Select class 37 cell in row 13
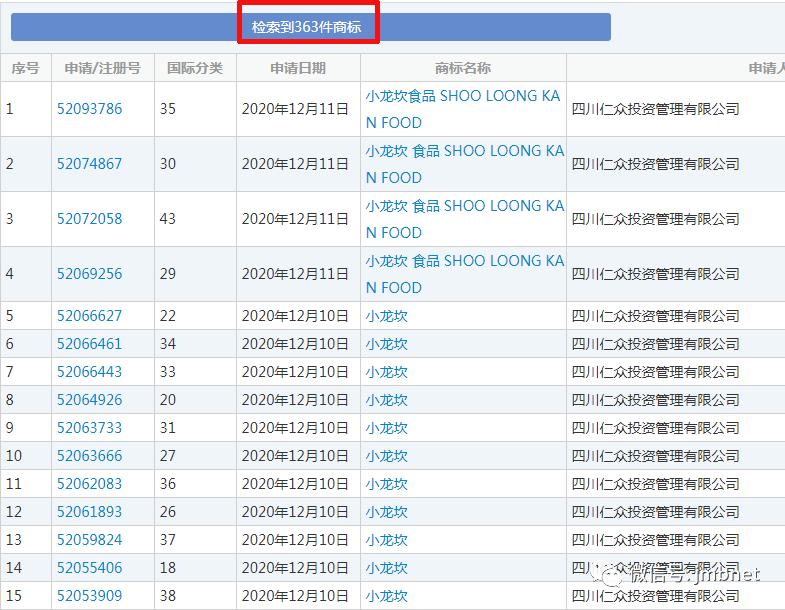This screenshot has height=610, width=785. (x=195, y=540)
